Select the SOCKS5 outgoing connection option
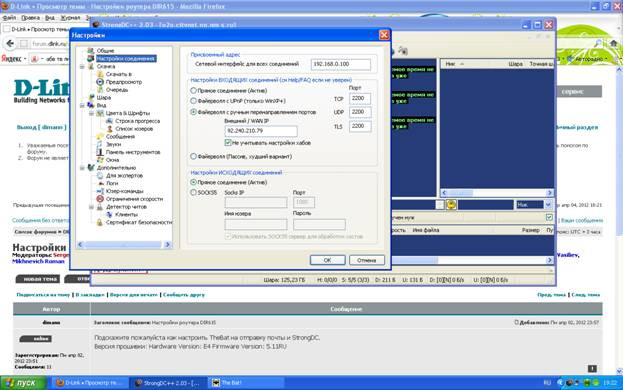Image resolution: width=623 pixels, height=390 pixels. 193,193
